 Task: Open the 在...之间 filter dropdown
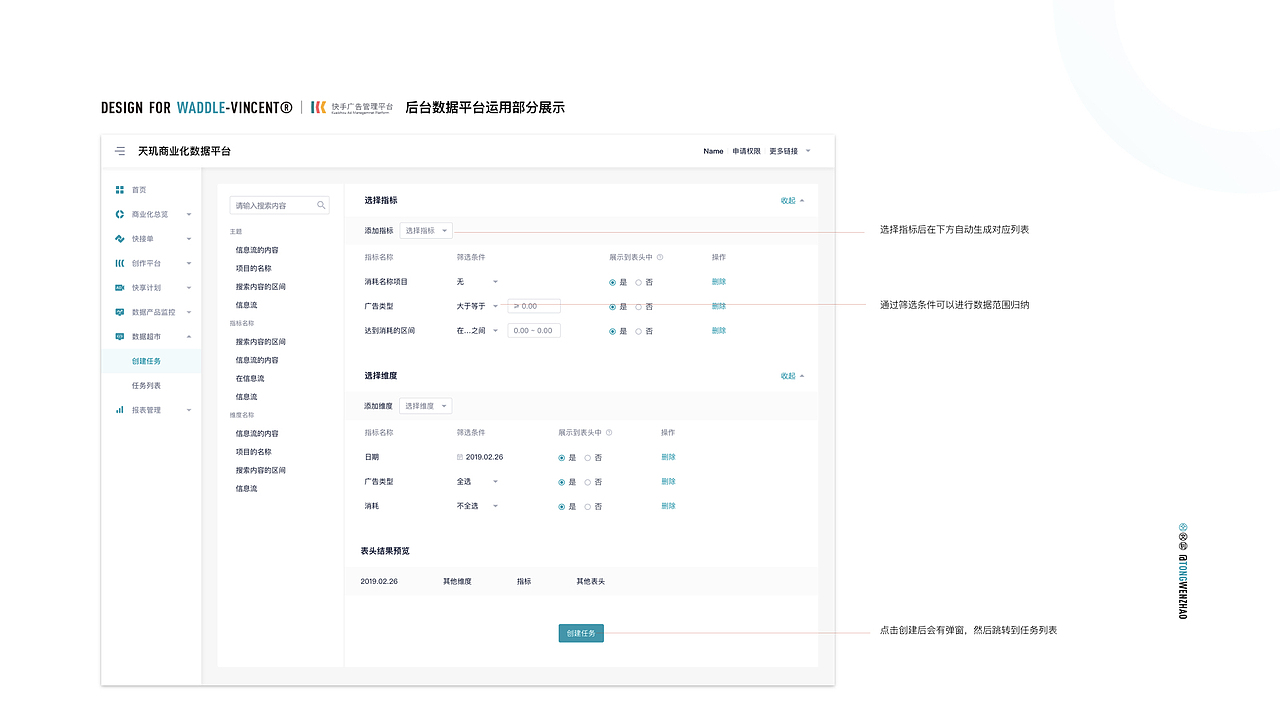pyautogui.click(x=477, y=330)
